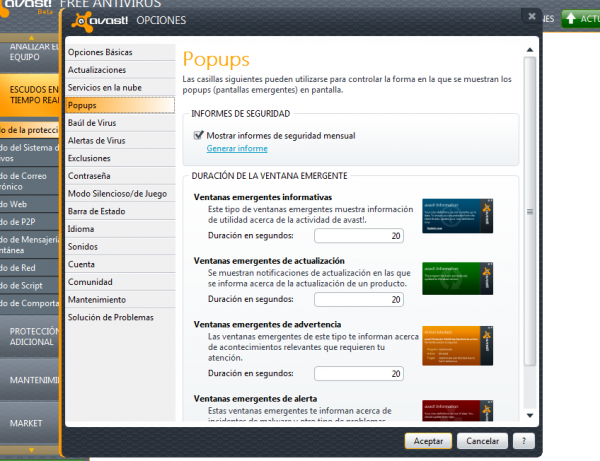This screenshot has height=461, width=600.
Task: Select Escudo Web item in main window
Action: point(29,204)
